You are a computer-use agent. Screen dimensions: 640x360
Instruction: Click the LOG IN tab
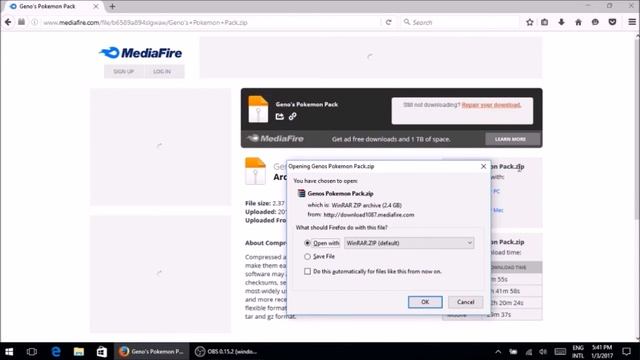tap(162, 71)
